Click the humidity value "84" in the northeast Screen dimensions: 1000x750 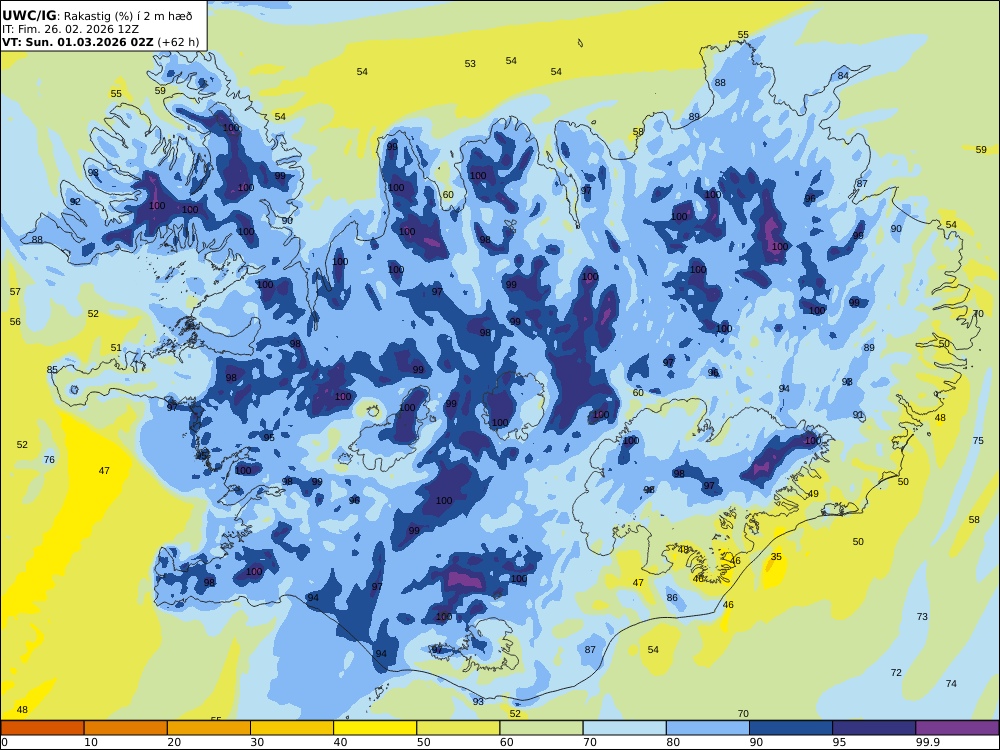point(843,76)
